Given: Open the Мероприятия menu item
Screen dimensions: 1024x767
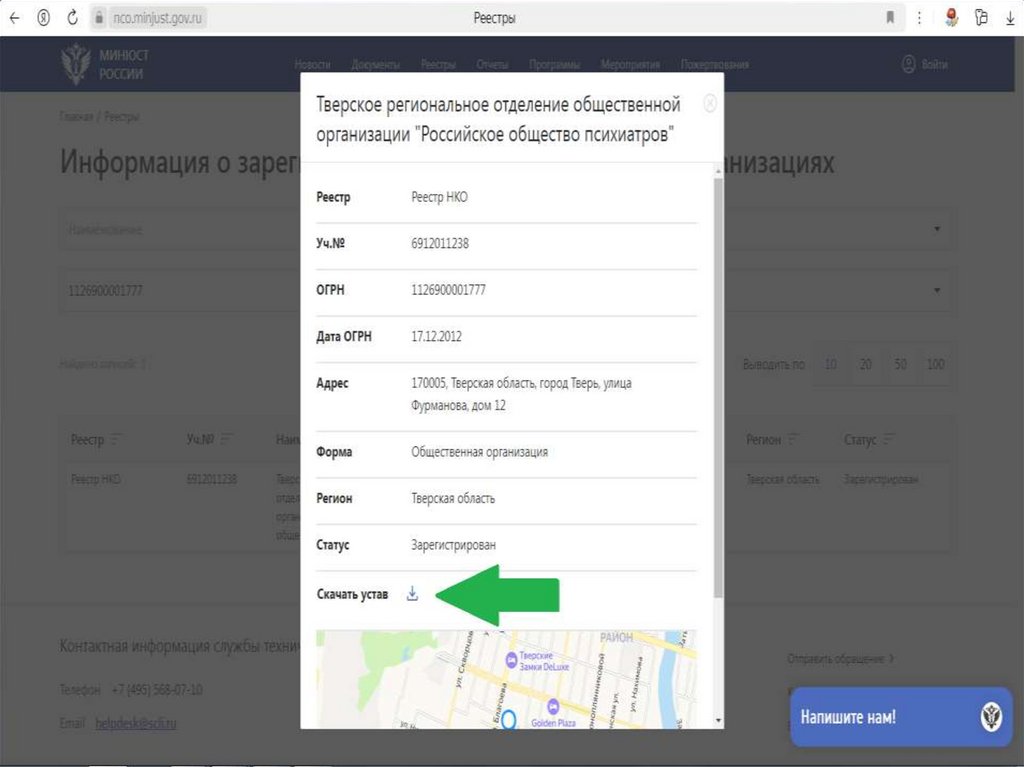Looking at the screenshot, I should pyautogui.click(x=630, y=64).
